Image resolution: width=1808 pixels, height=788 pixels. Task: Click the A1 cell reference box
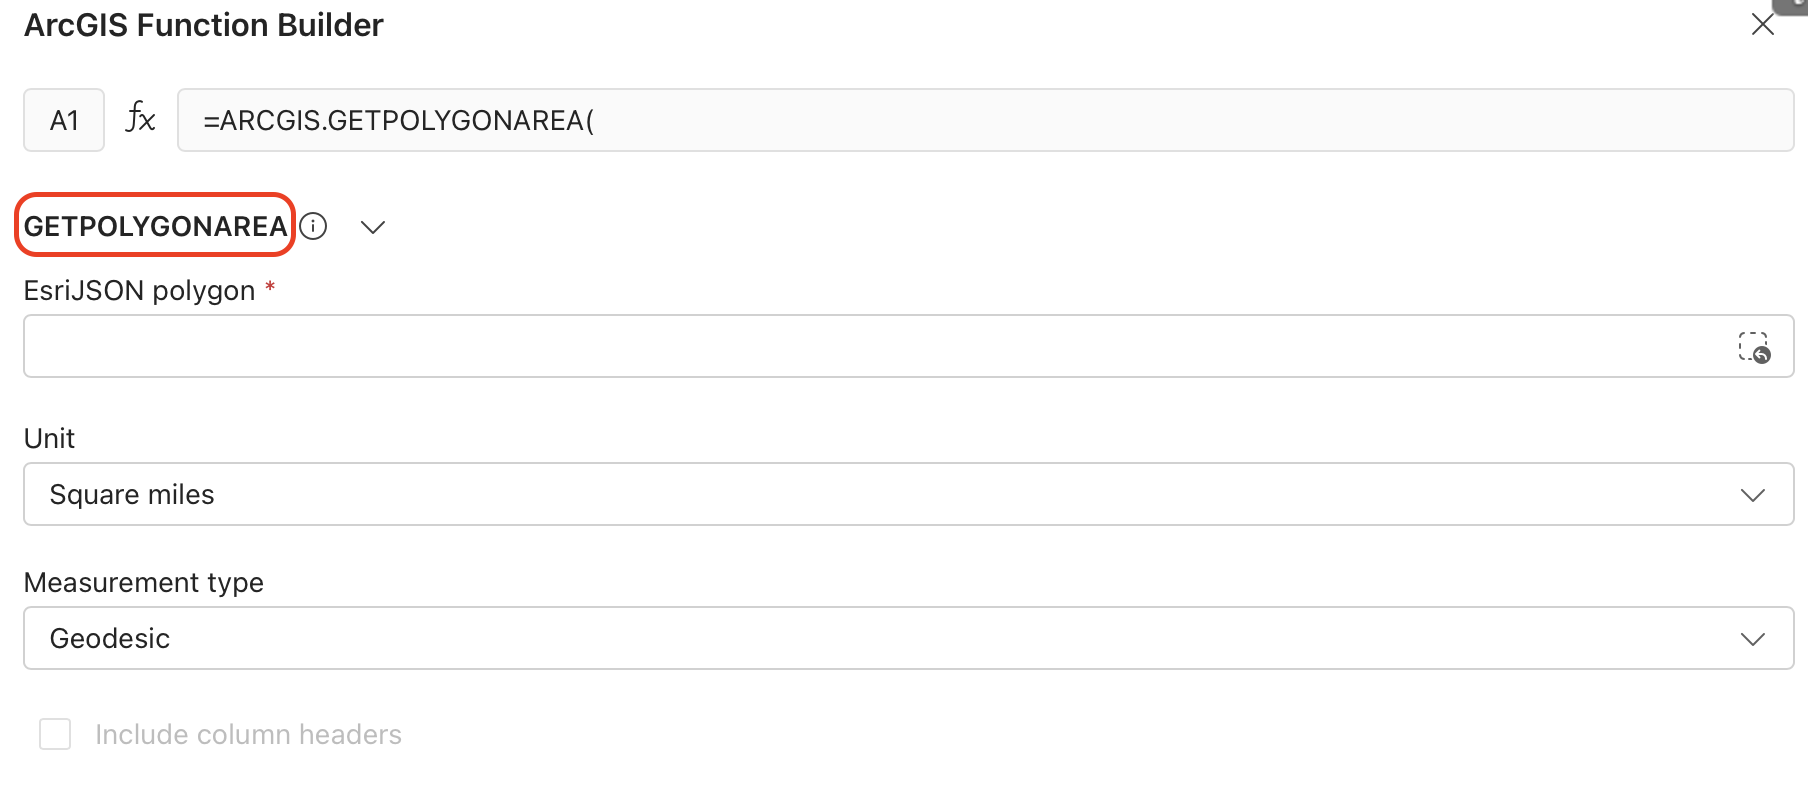click(x=64, y=120)
